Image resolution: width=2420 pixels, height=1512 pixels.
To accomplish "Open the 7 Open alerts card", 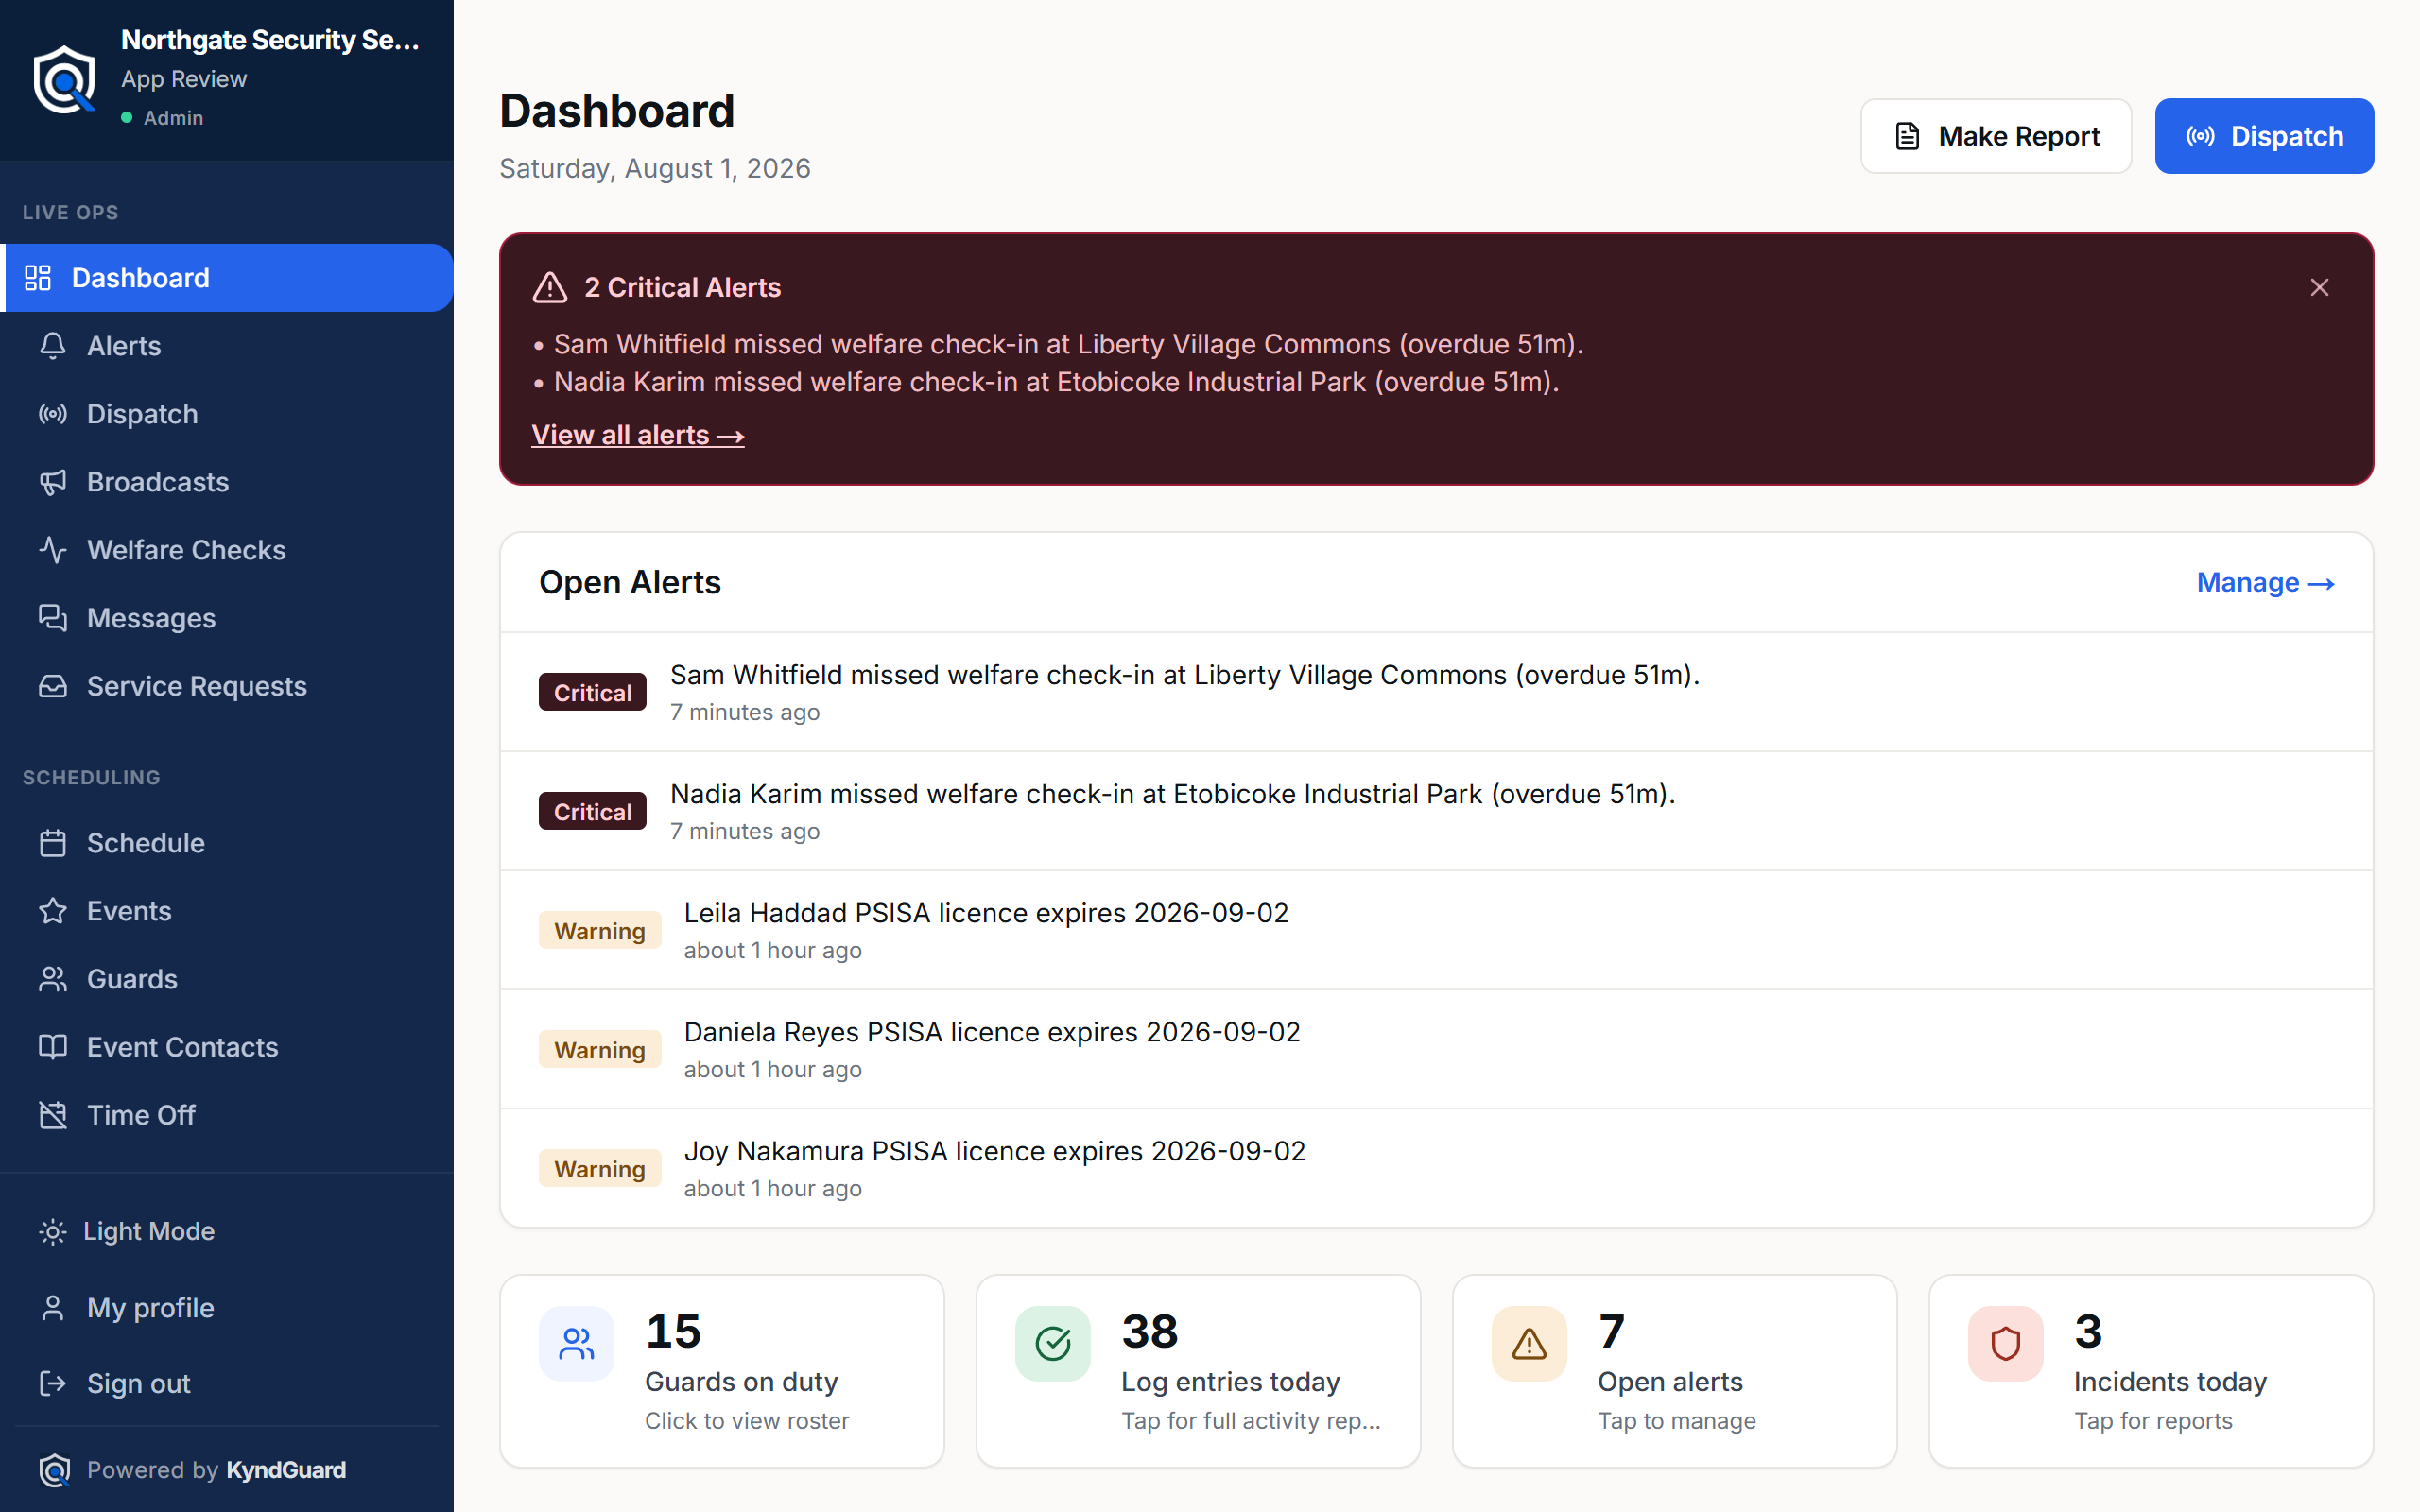I will click(x=1674, y=1371).
